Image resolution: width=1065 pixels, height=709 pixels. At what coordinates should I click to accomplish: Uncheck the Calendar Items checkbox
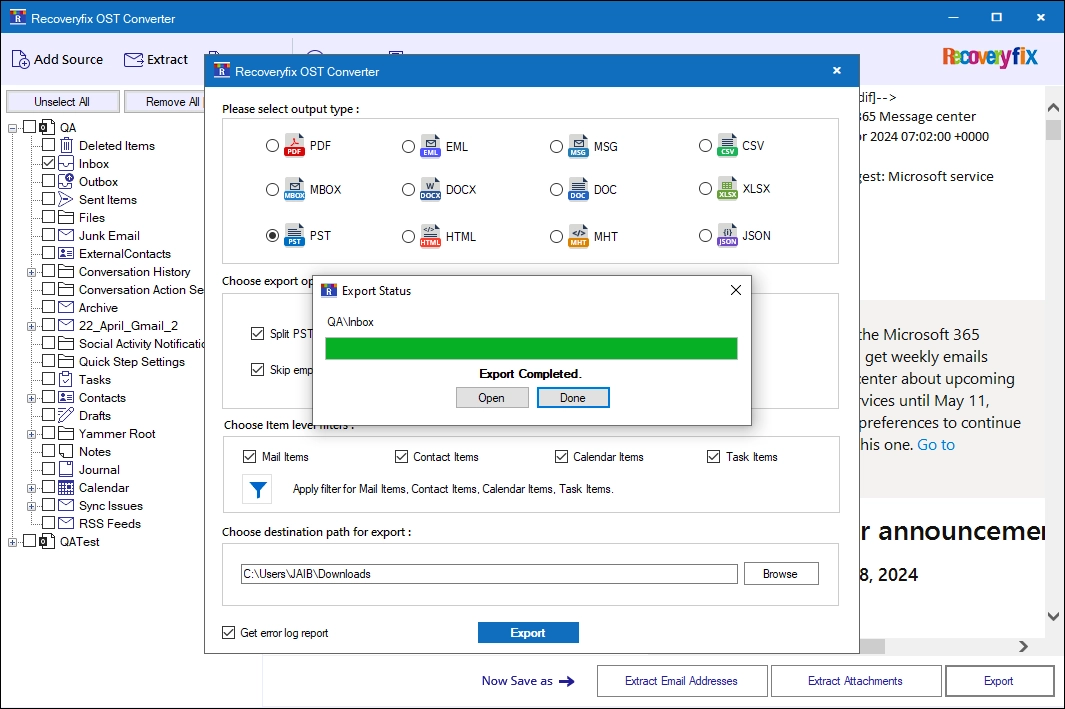(561, 456)
